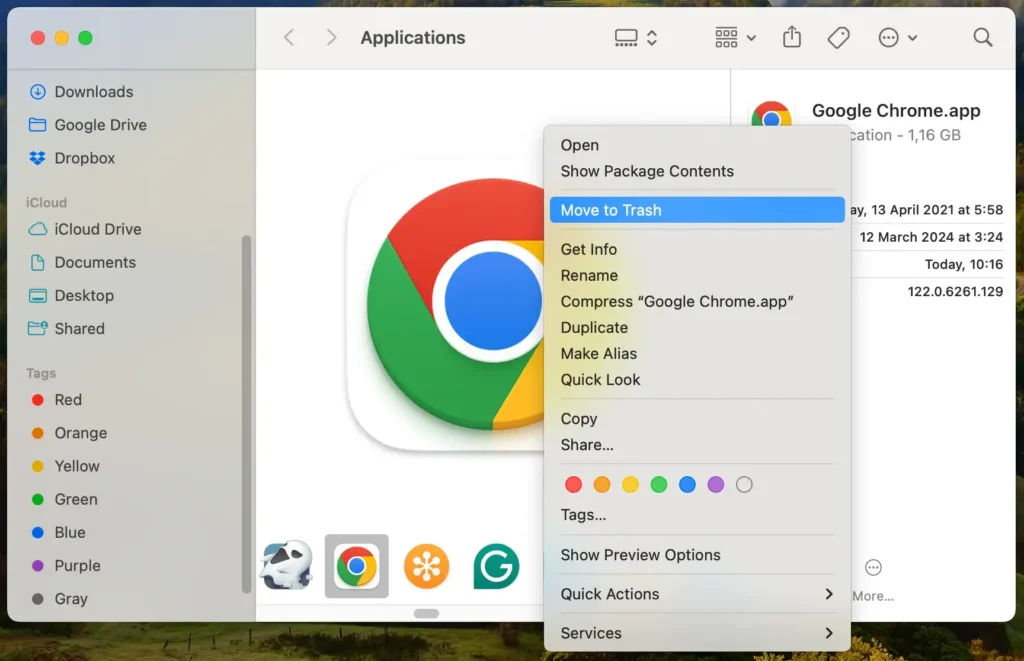Click the sidebar vertical scrollbar

click(x=246, y=413)
